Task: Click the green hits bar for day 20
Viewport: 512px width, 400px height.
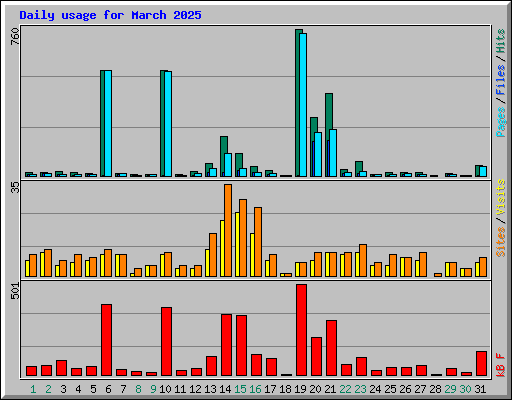Action: point(314,125)
